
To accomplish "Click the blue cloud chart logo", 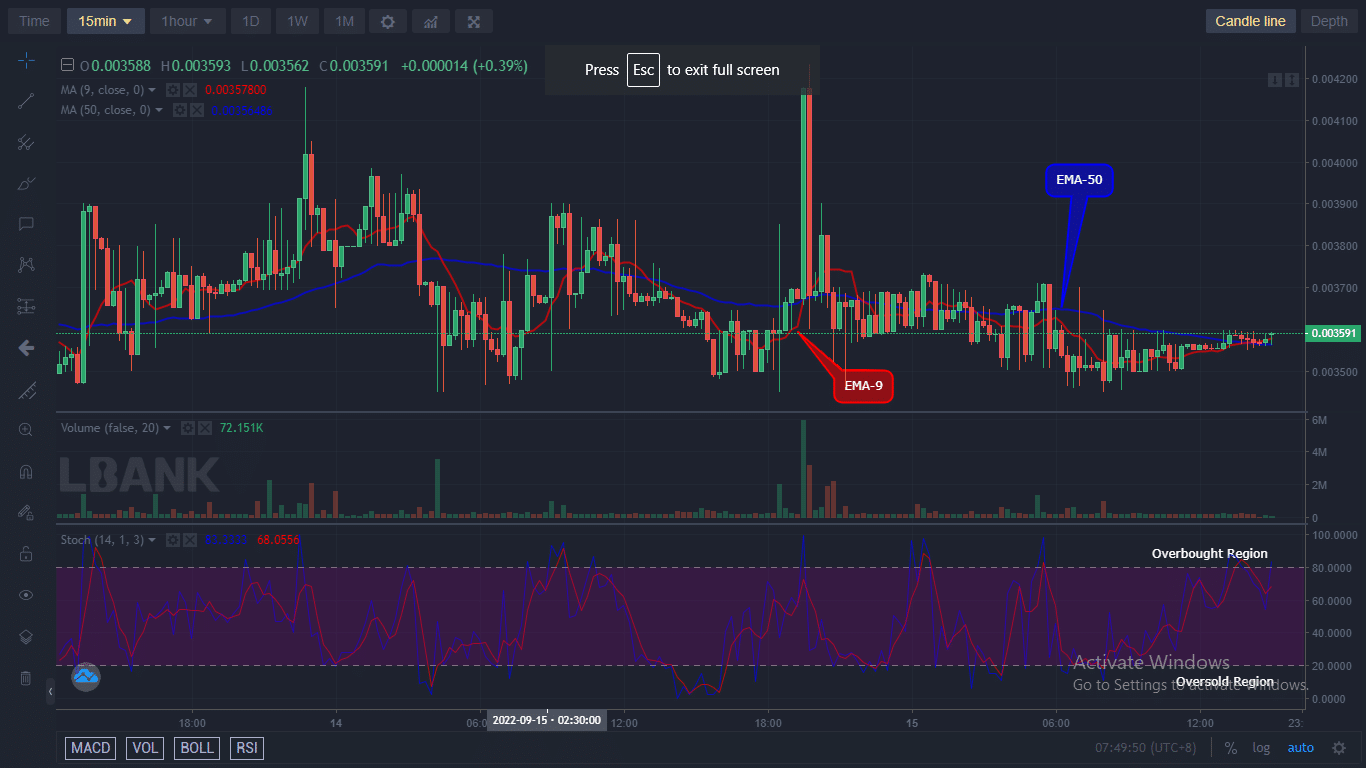I will click(x=86, y=677).
